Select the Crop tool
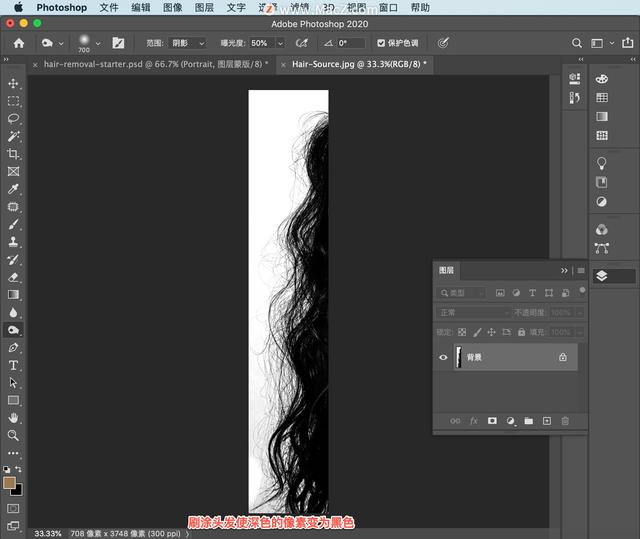This screenshot has width=640, height=539. (x=13, y=154)
